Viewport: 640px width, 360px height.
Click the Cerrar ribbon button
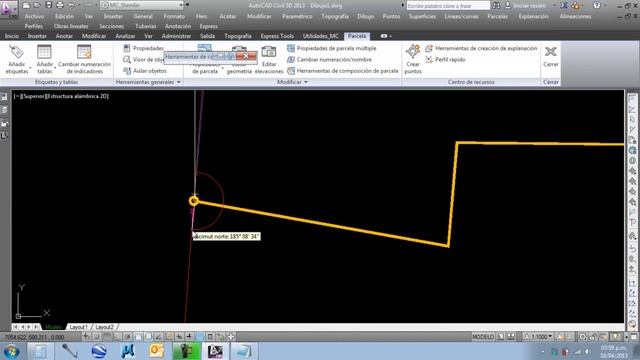(551, 56)
